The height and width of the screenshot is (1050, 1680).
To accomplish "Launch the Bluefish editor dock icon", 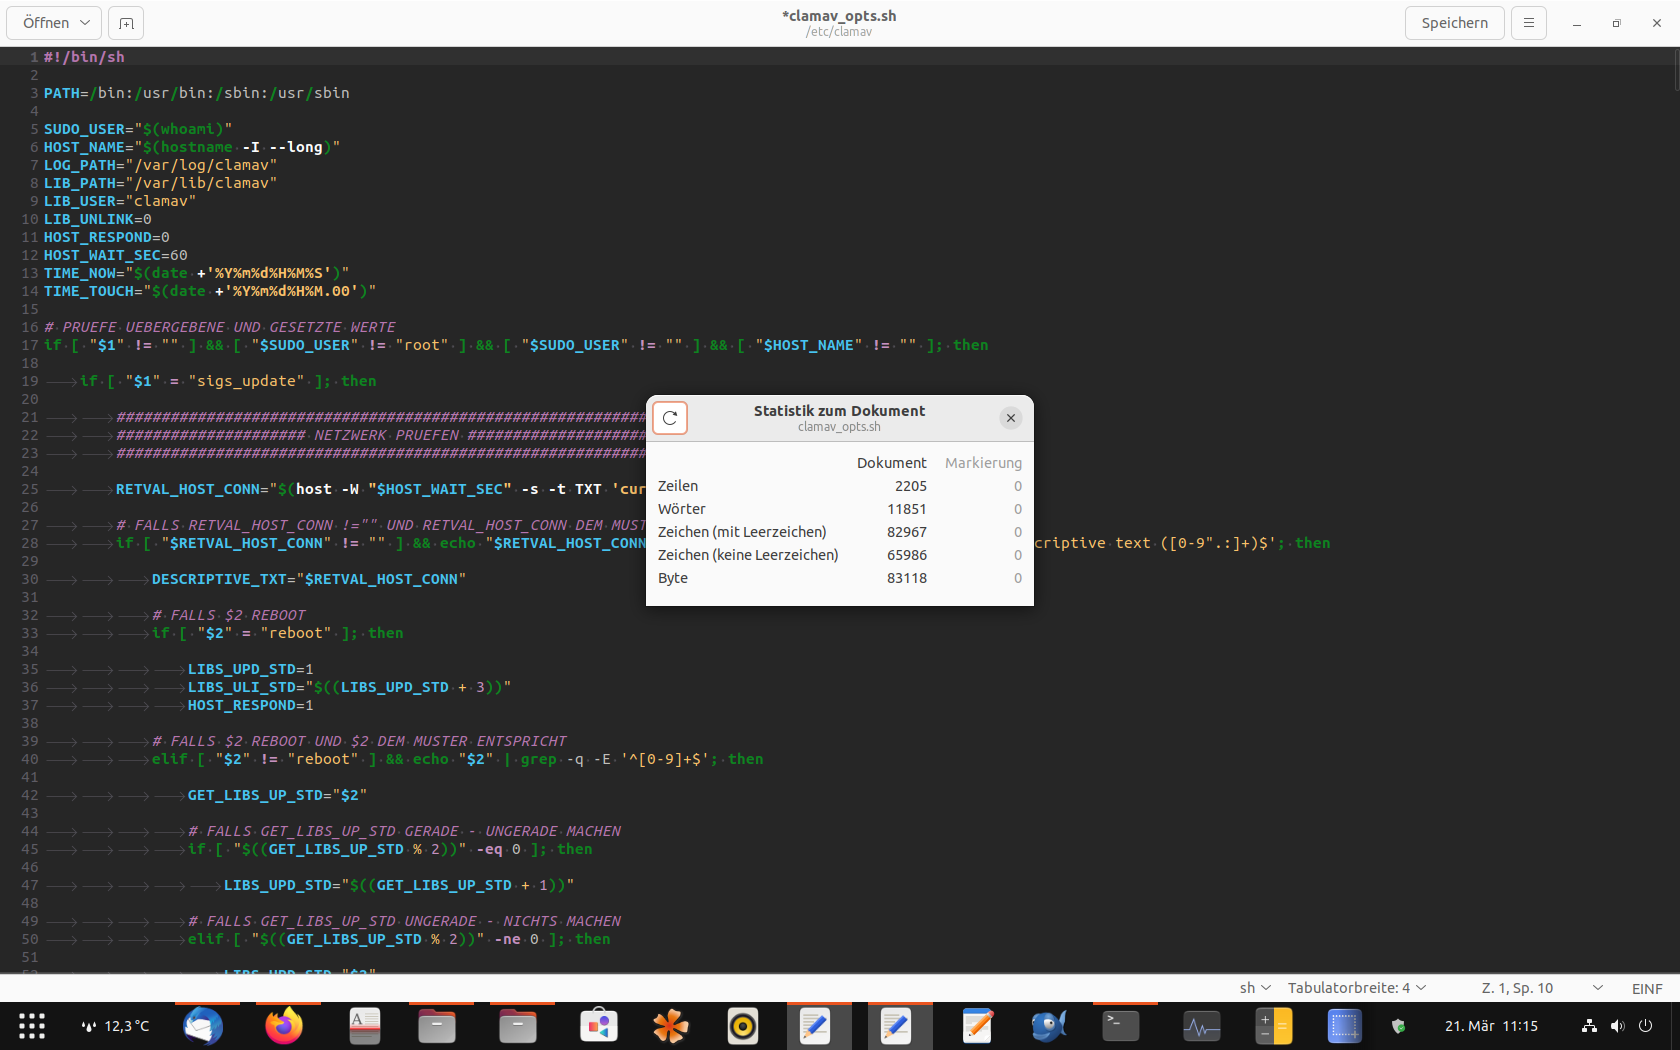I will coord(1049,1026).
